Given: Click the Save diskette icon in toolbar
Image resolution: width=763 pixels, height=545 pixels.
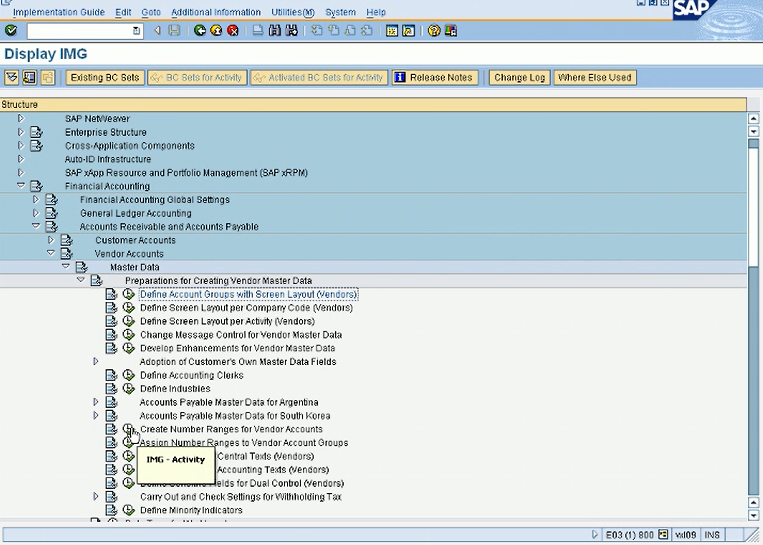Looking at the screenshot, I should coord(174,31).
